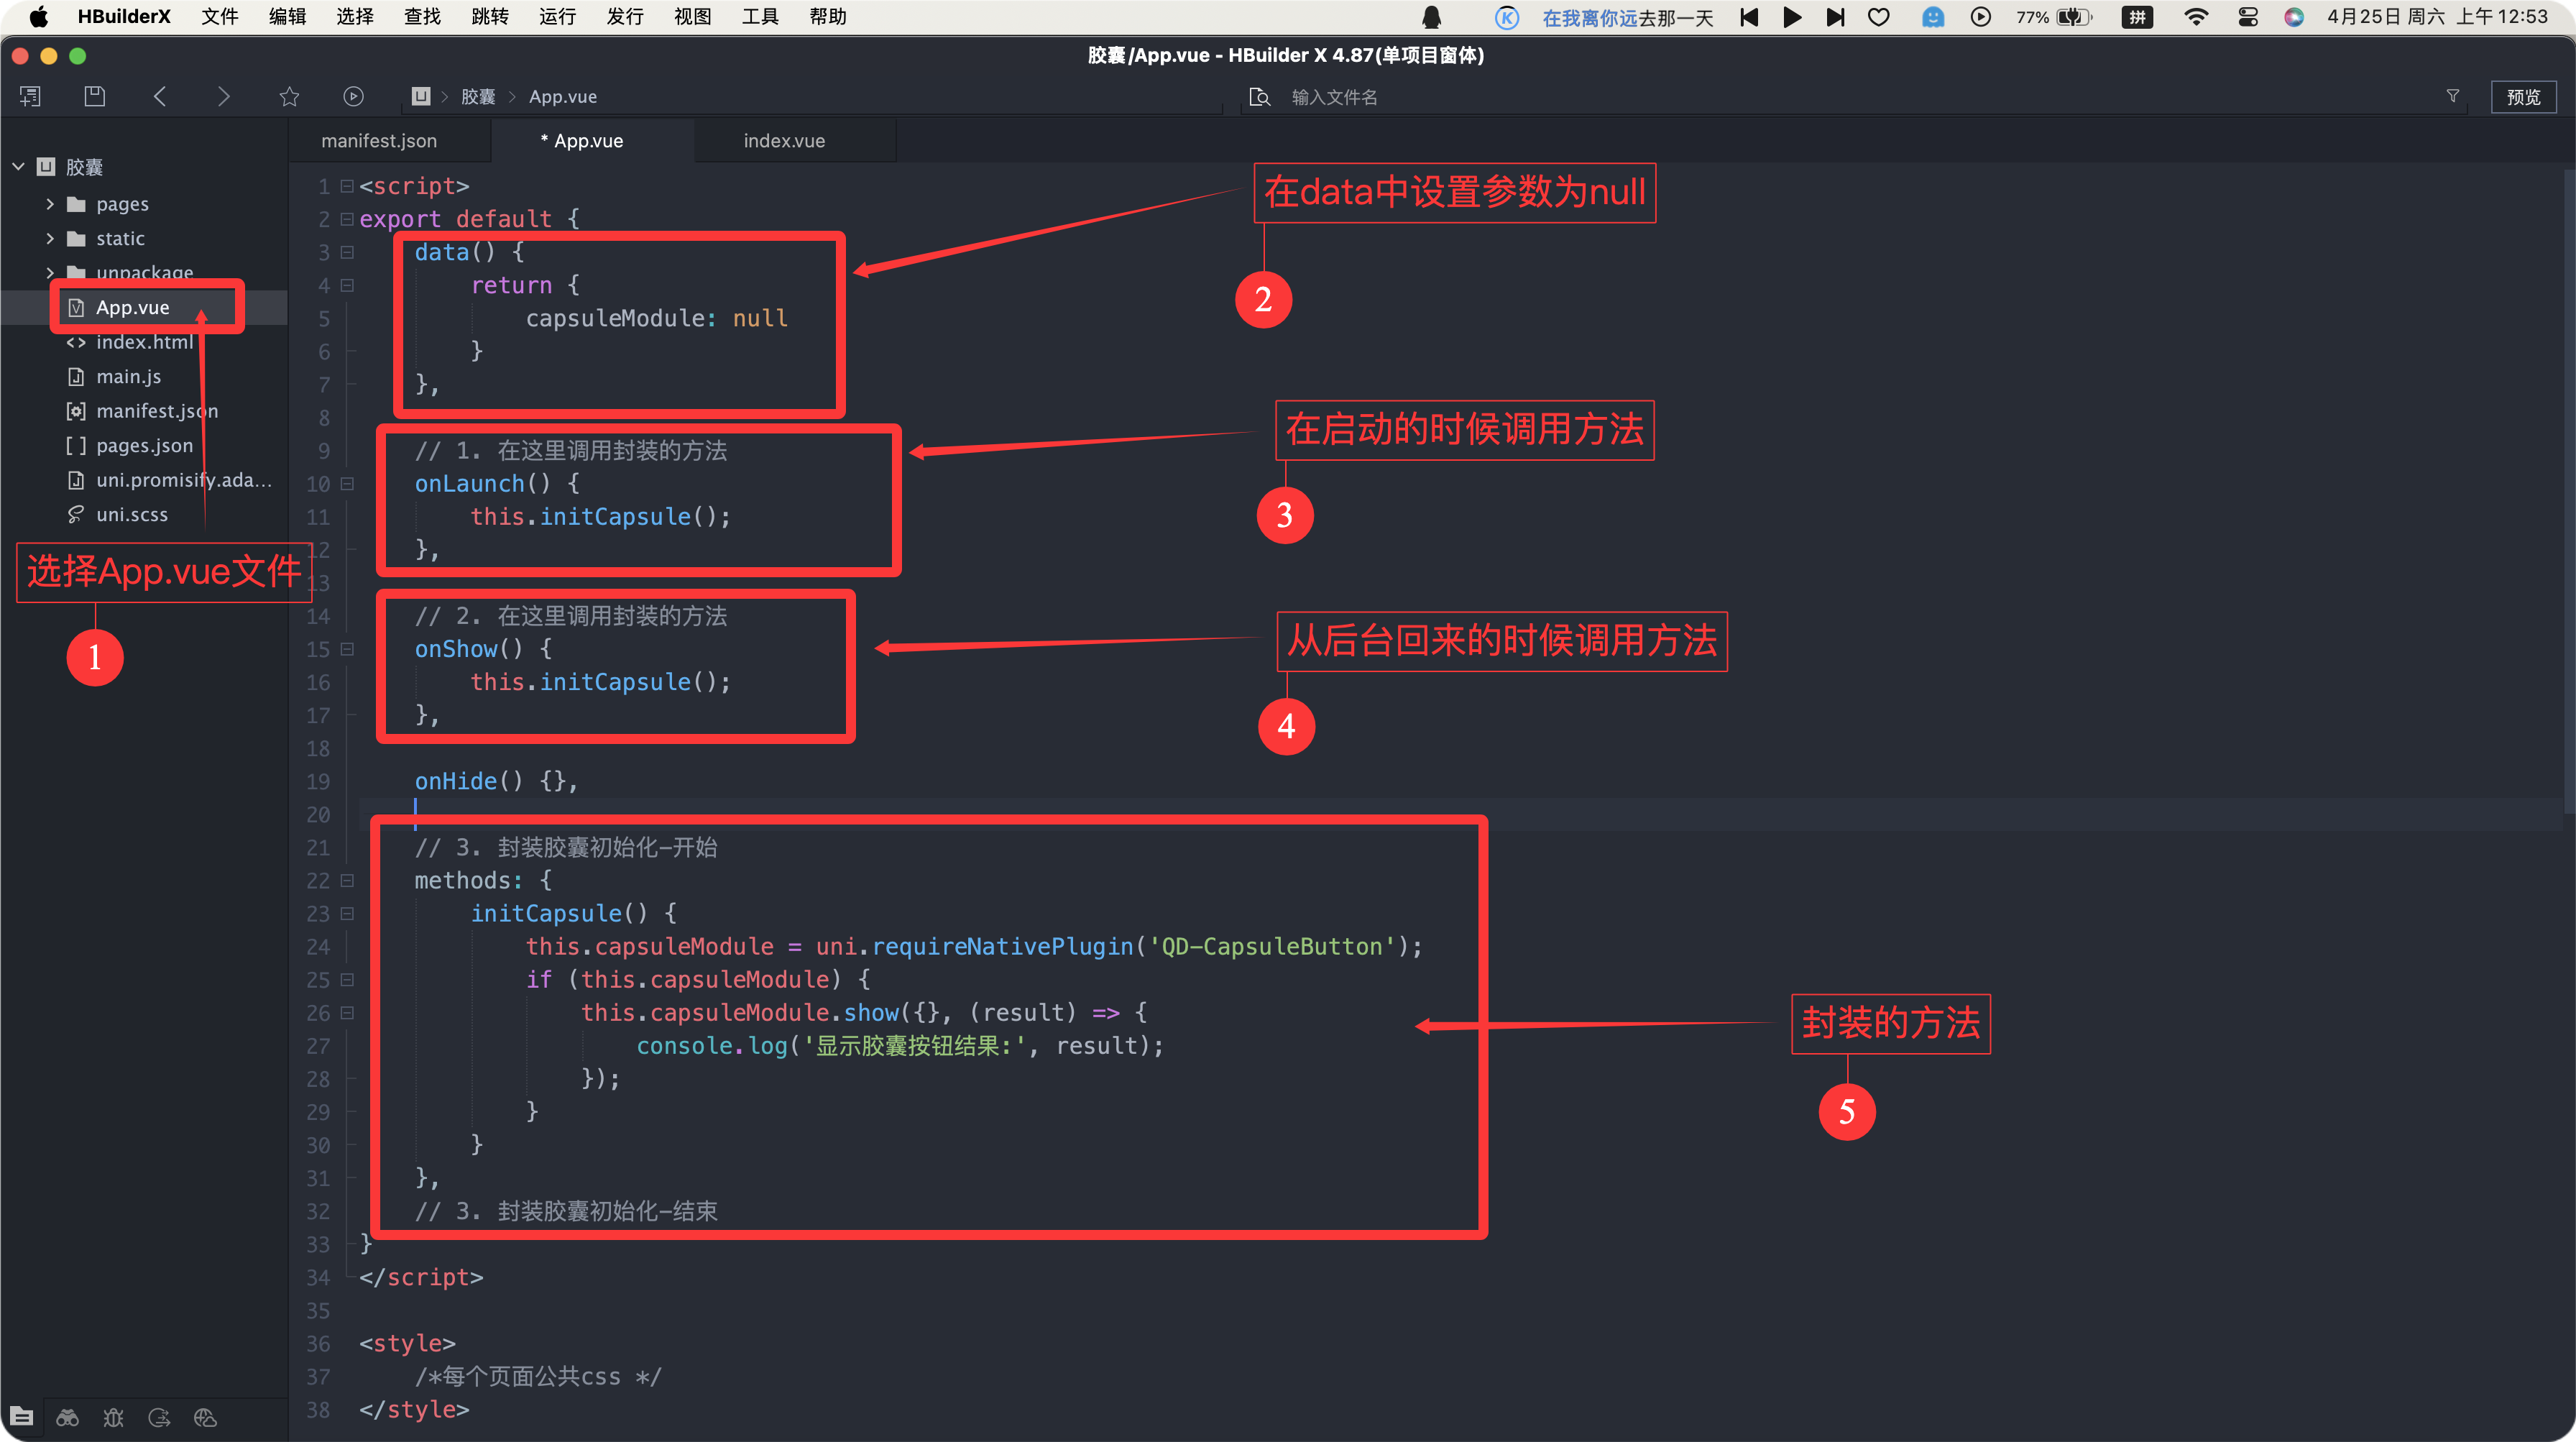
Task: Fold the if statement at line 25
Action: 347,980
